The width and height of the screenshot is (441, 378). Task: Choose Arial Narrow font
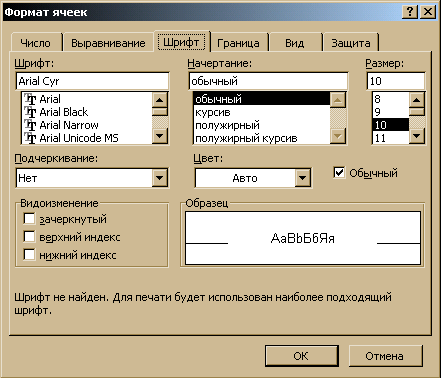coord(87,125)
